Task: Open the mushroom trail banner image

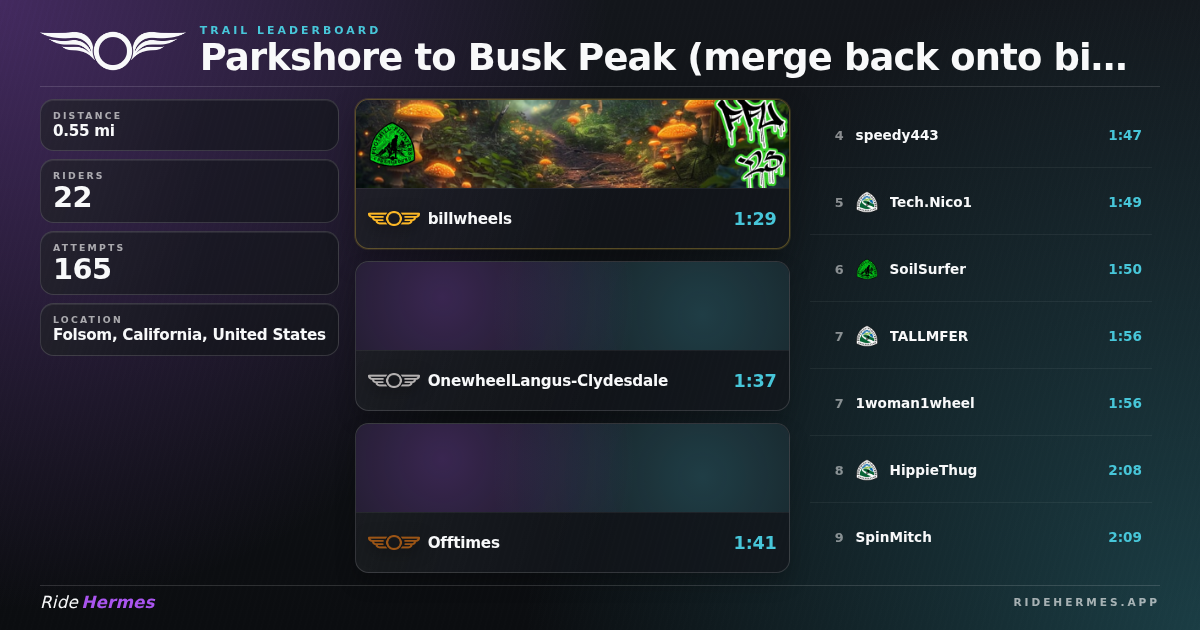Action: point(572,144)
